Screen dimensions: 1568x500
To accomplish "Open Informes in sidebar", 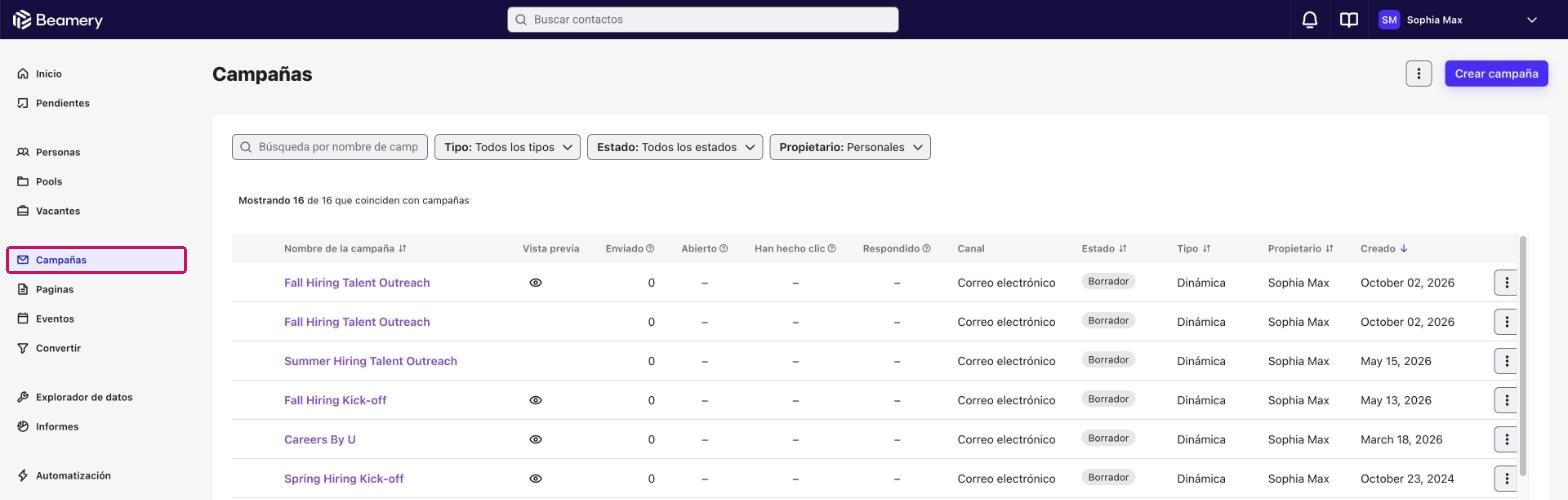I will (56, 426).
